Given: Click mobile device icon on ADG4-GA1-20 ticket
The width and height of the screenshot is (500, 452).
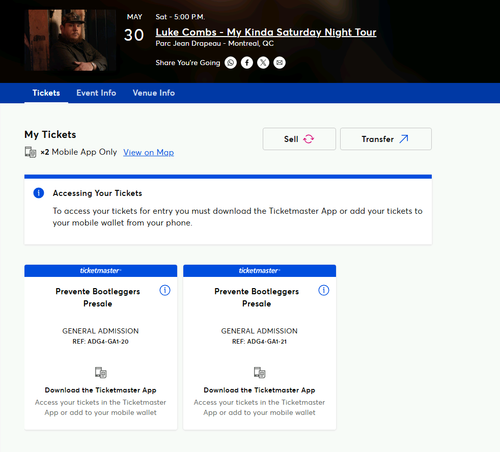Looking at the screenshot, I should (x=101, y=372).
